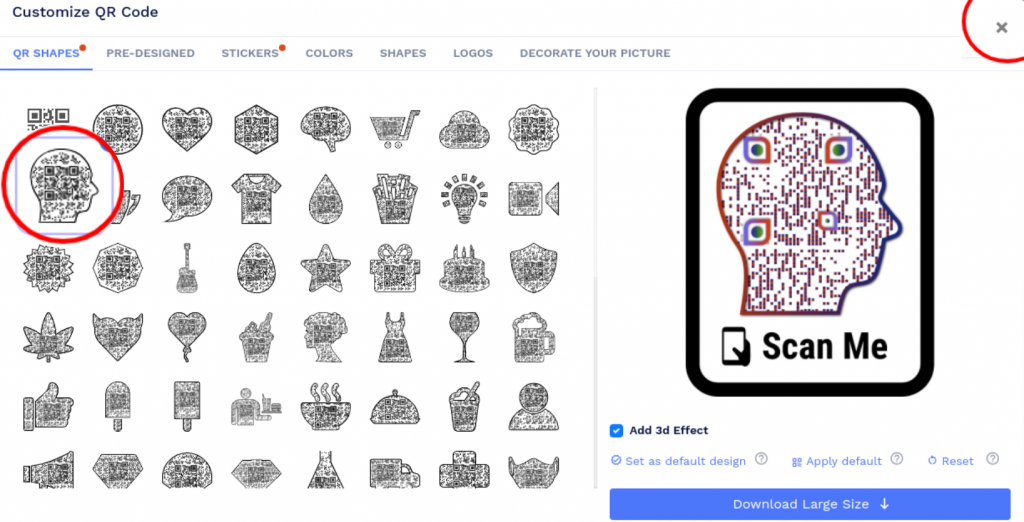Select the star-shaped QR code
This screenshot has height=522, width=1024.
[x=325, y=268]
